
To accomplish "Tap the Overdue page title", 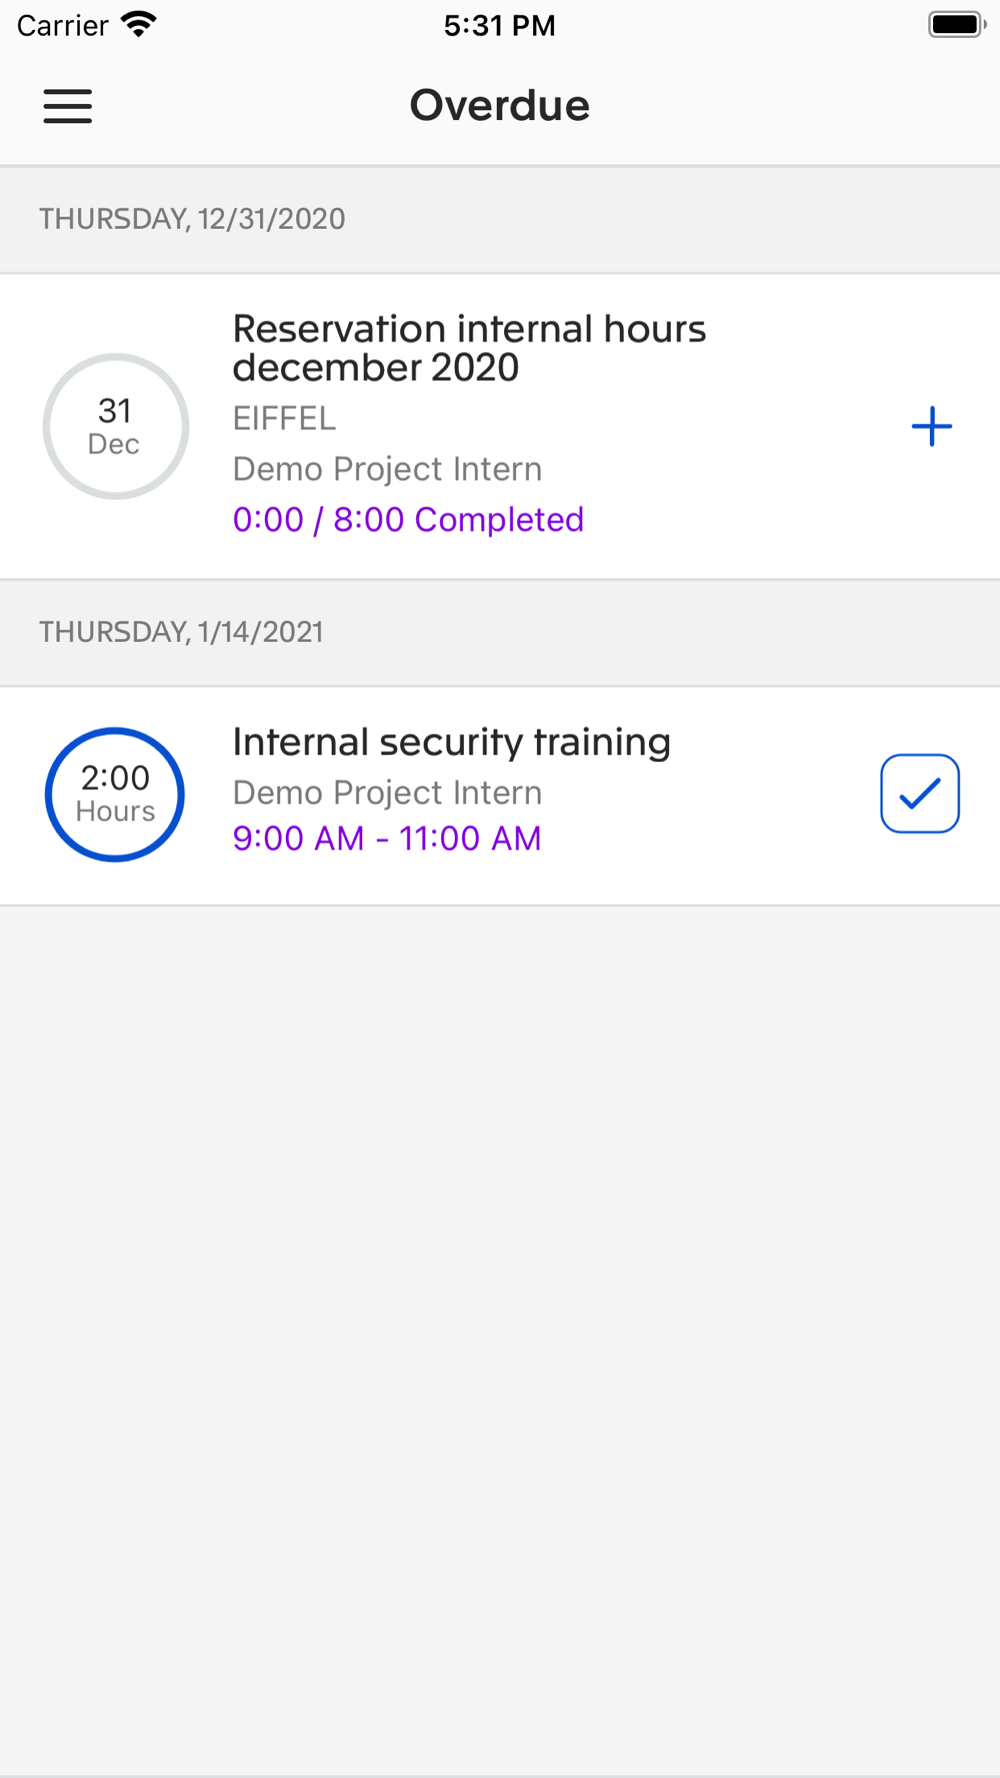I will [x=500, y=105].
